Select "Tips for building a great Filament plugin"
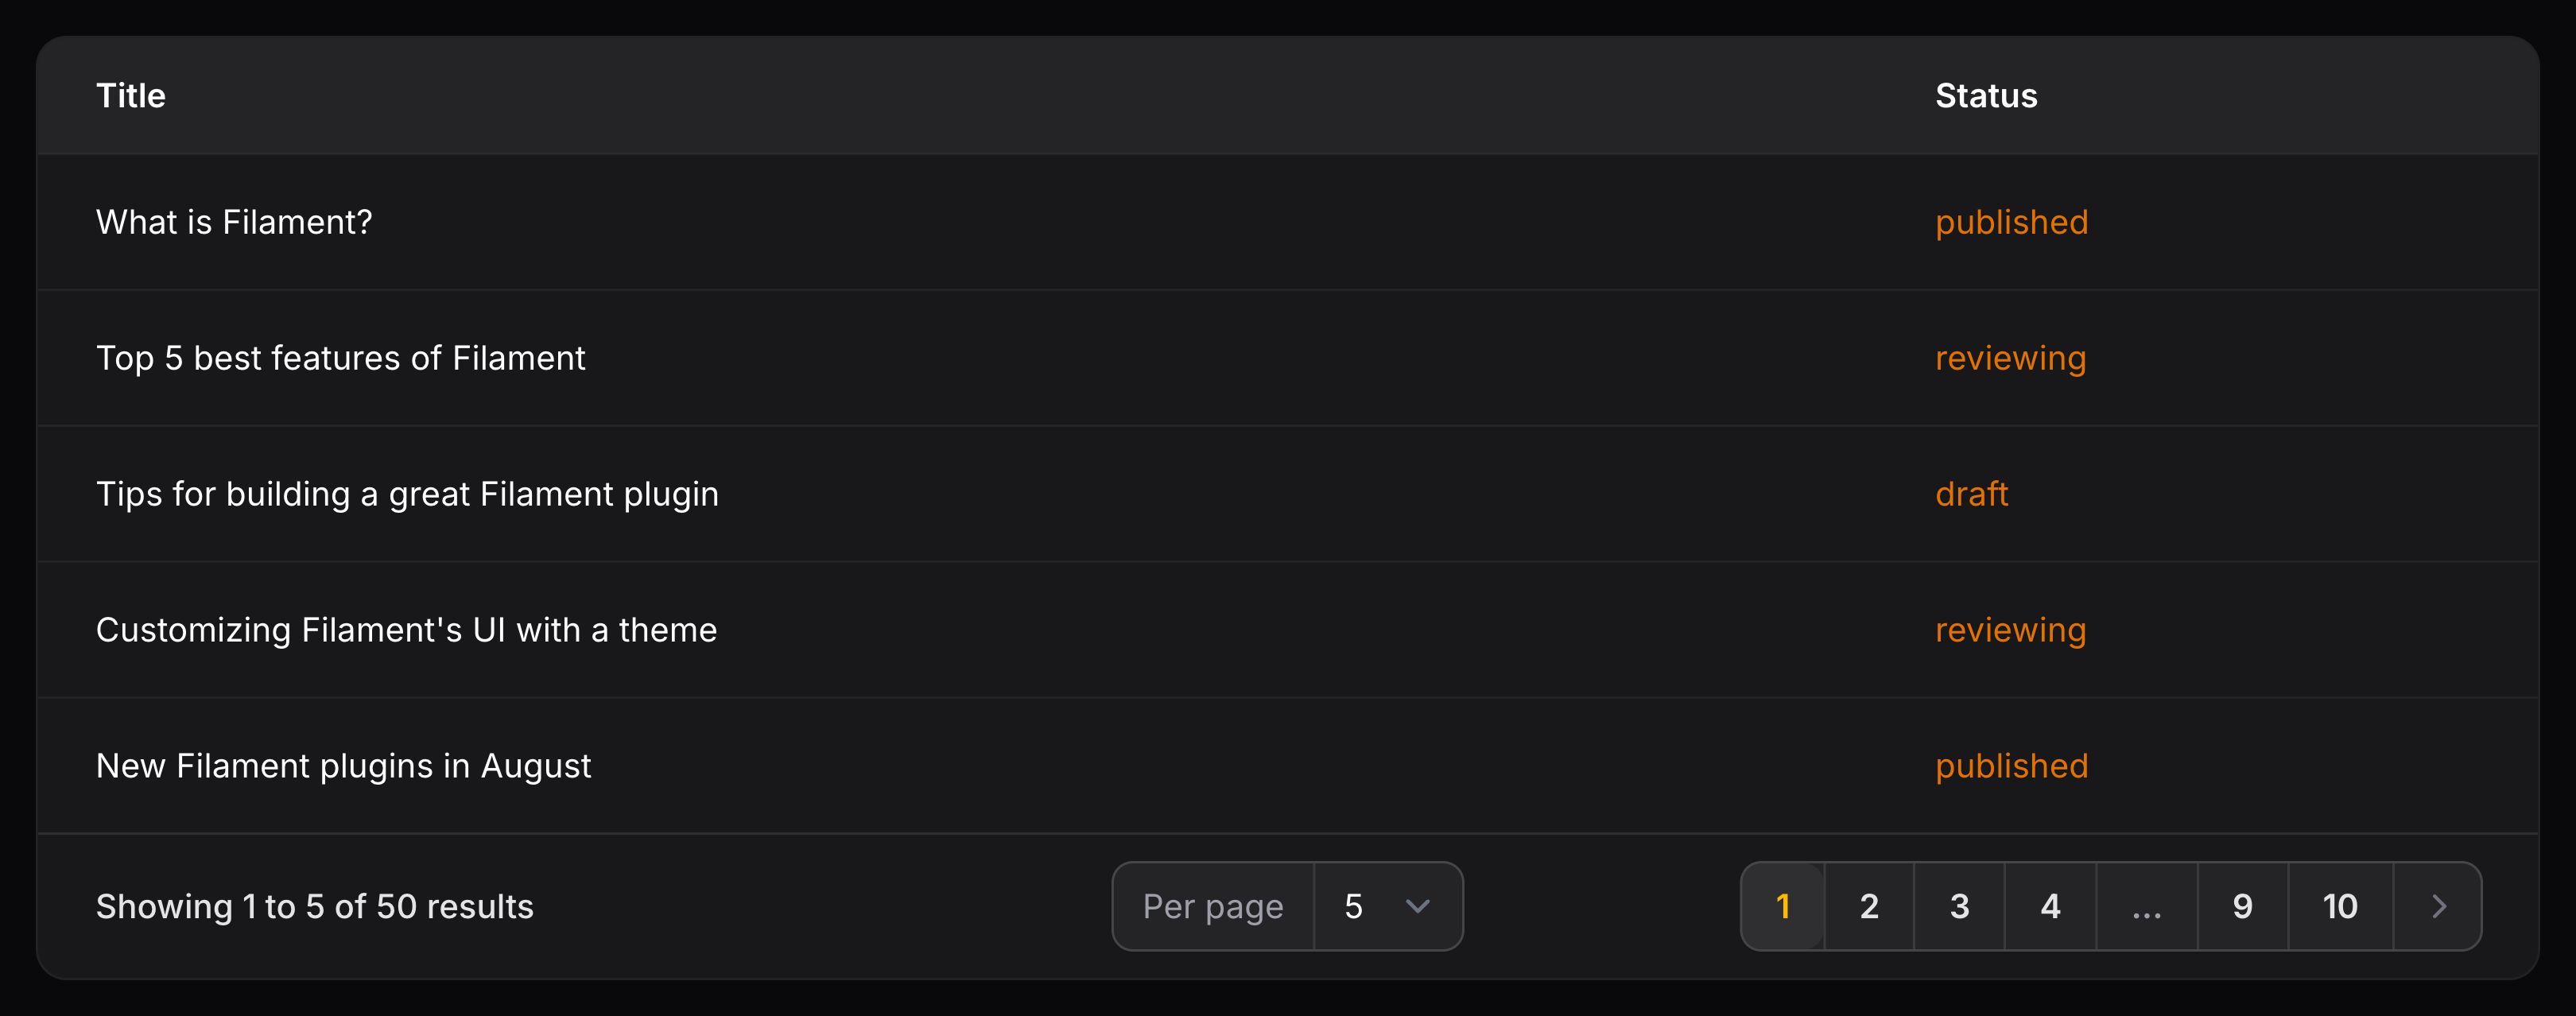The image size is (2576, 1016). coord(407,494)
